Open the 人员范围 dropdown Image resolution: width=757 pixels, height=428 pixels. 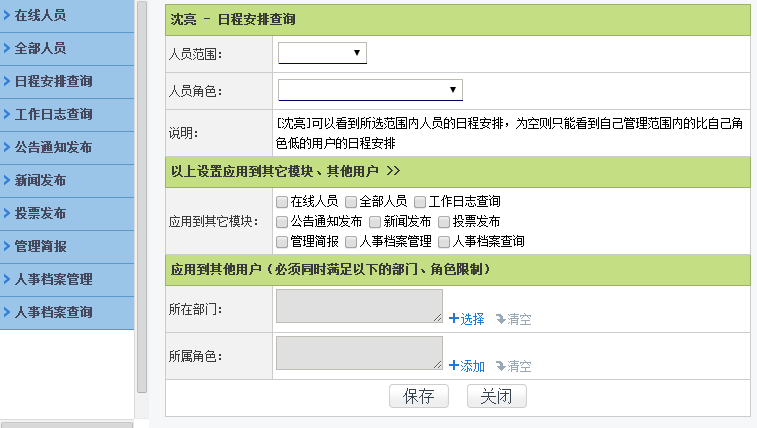point(322,52)
